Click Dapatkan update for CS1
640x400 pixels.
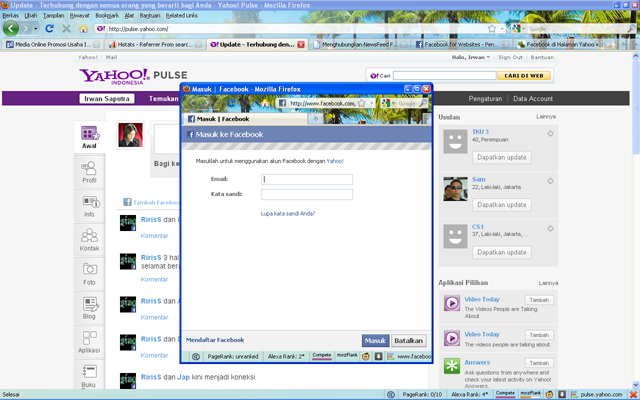click(x=501, y=252)
